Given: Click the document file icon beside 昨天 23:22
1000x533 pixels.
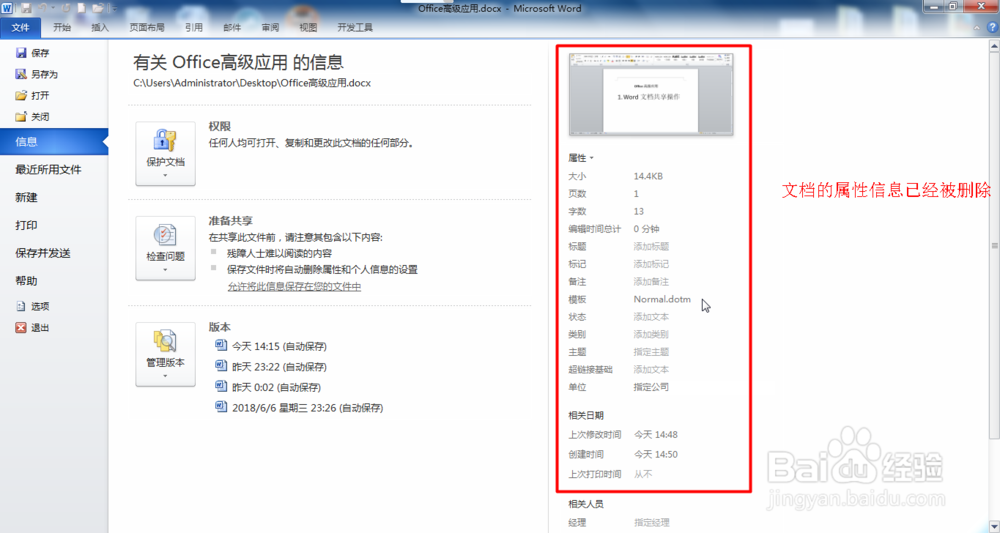Looking at the screenshot, I should pos(221,366).
